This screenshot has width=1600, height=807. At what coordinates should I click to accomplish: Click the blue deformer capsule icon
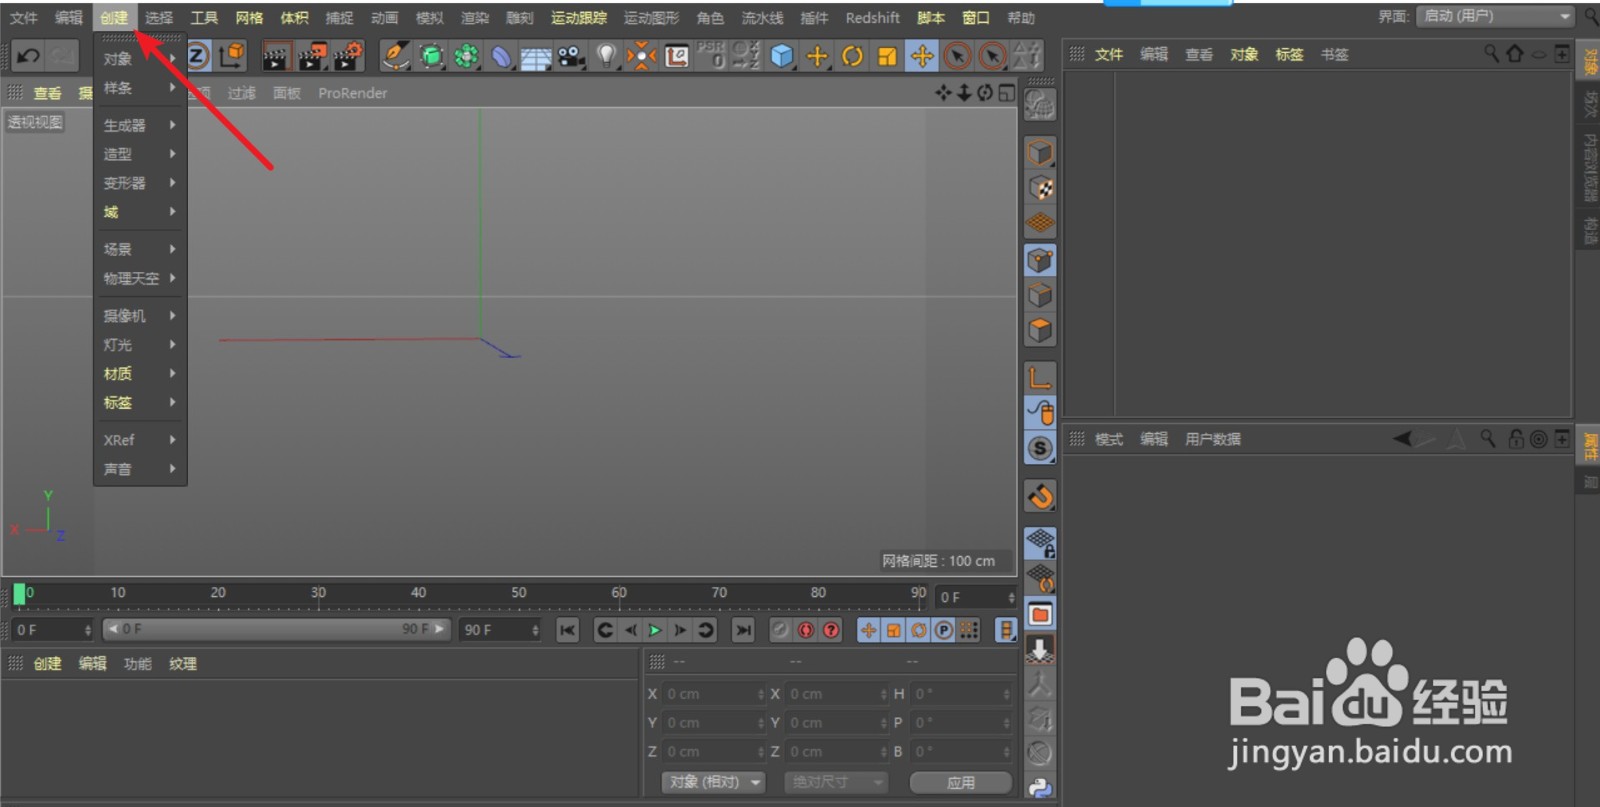pyautogui.click(x=501, y=56)
